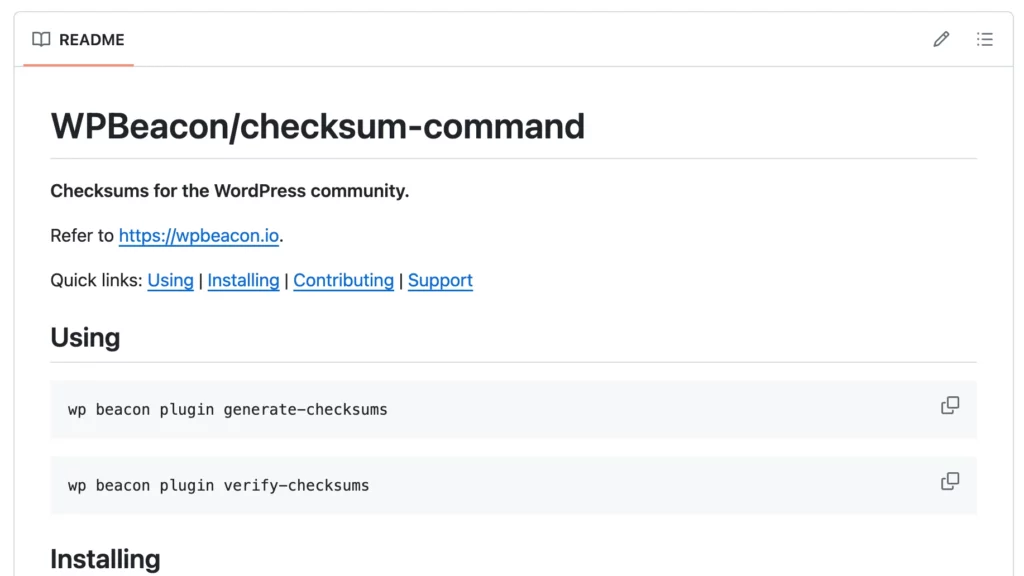Viewport: 1024px width, 576px height.
Task: Click the bold WordPress community tagline
Action: [x=229, y=190]
